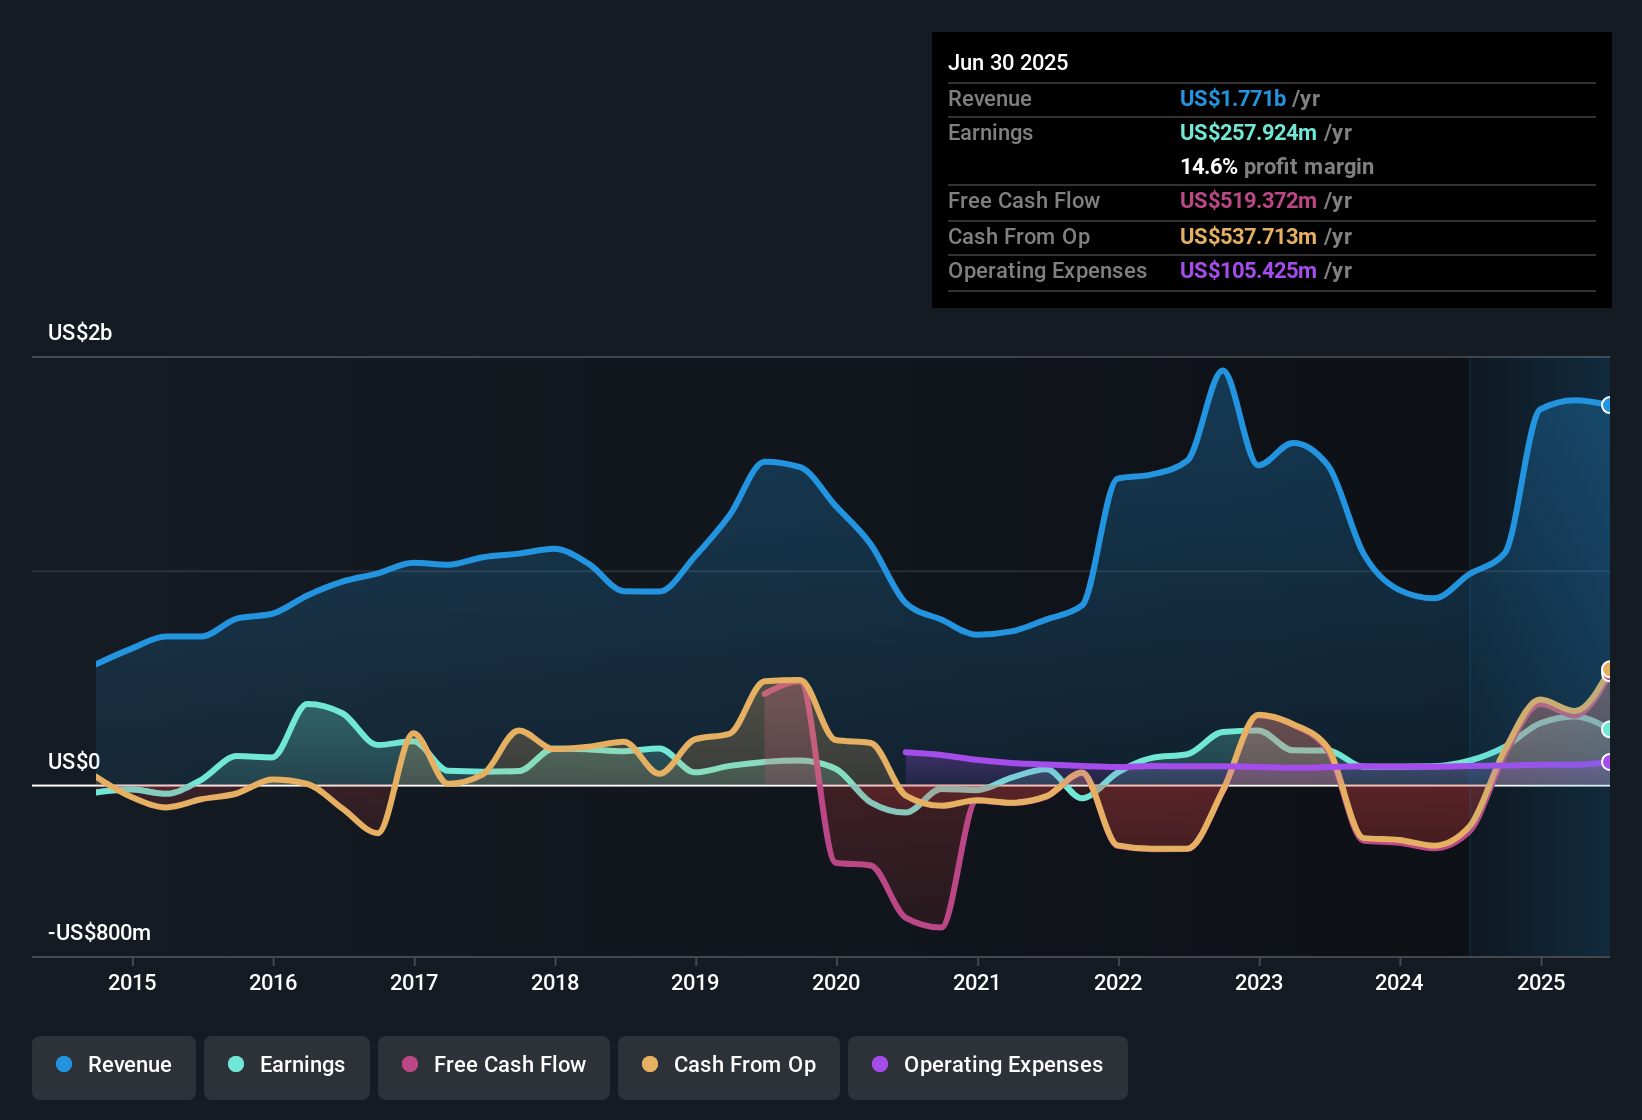1642x1120 pixels.
Task: Click the purple Operating Expenses dot
Action: pyautogui.click(x=880, y=1064)
